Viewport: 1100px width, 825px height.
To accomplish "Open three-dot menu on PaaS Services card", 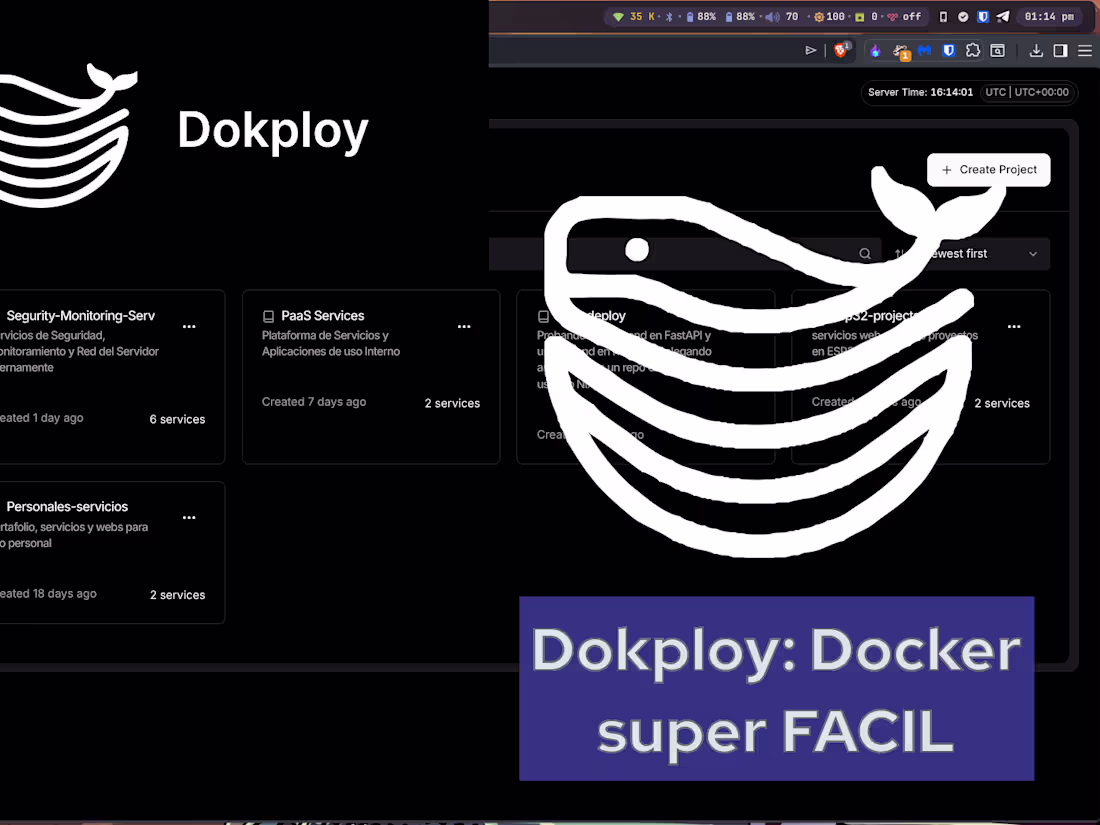I will tap(464, 326).
